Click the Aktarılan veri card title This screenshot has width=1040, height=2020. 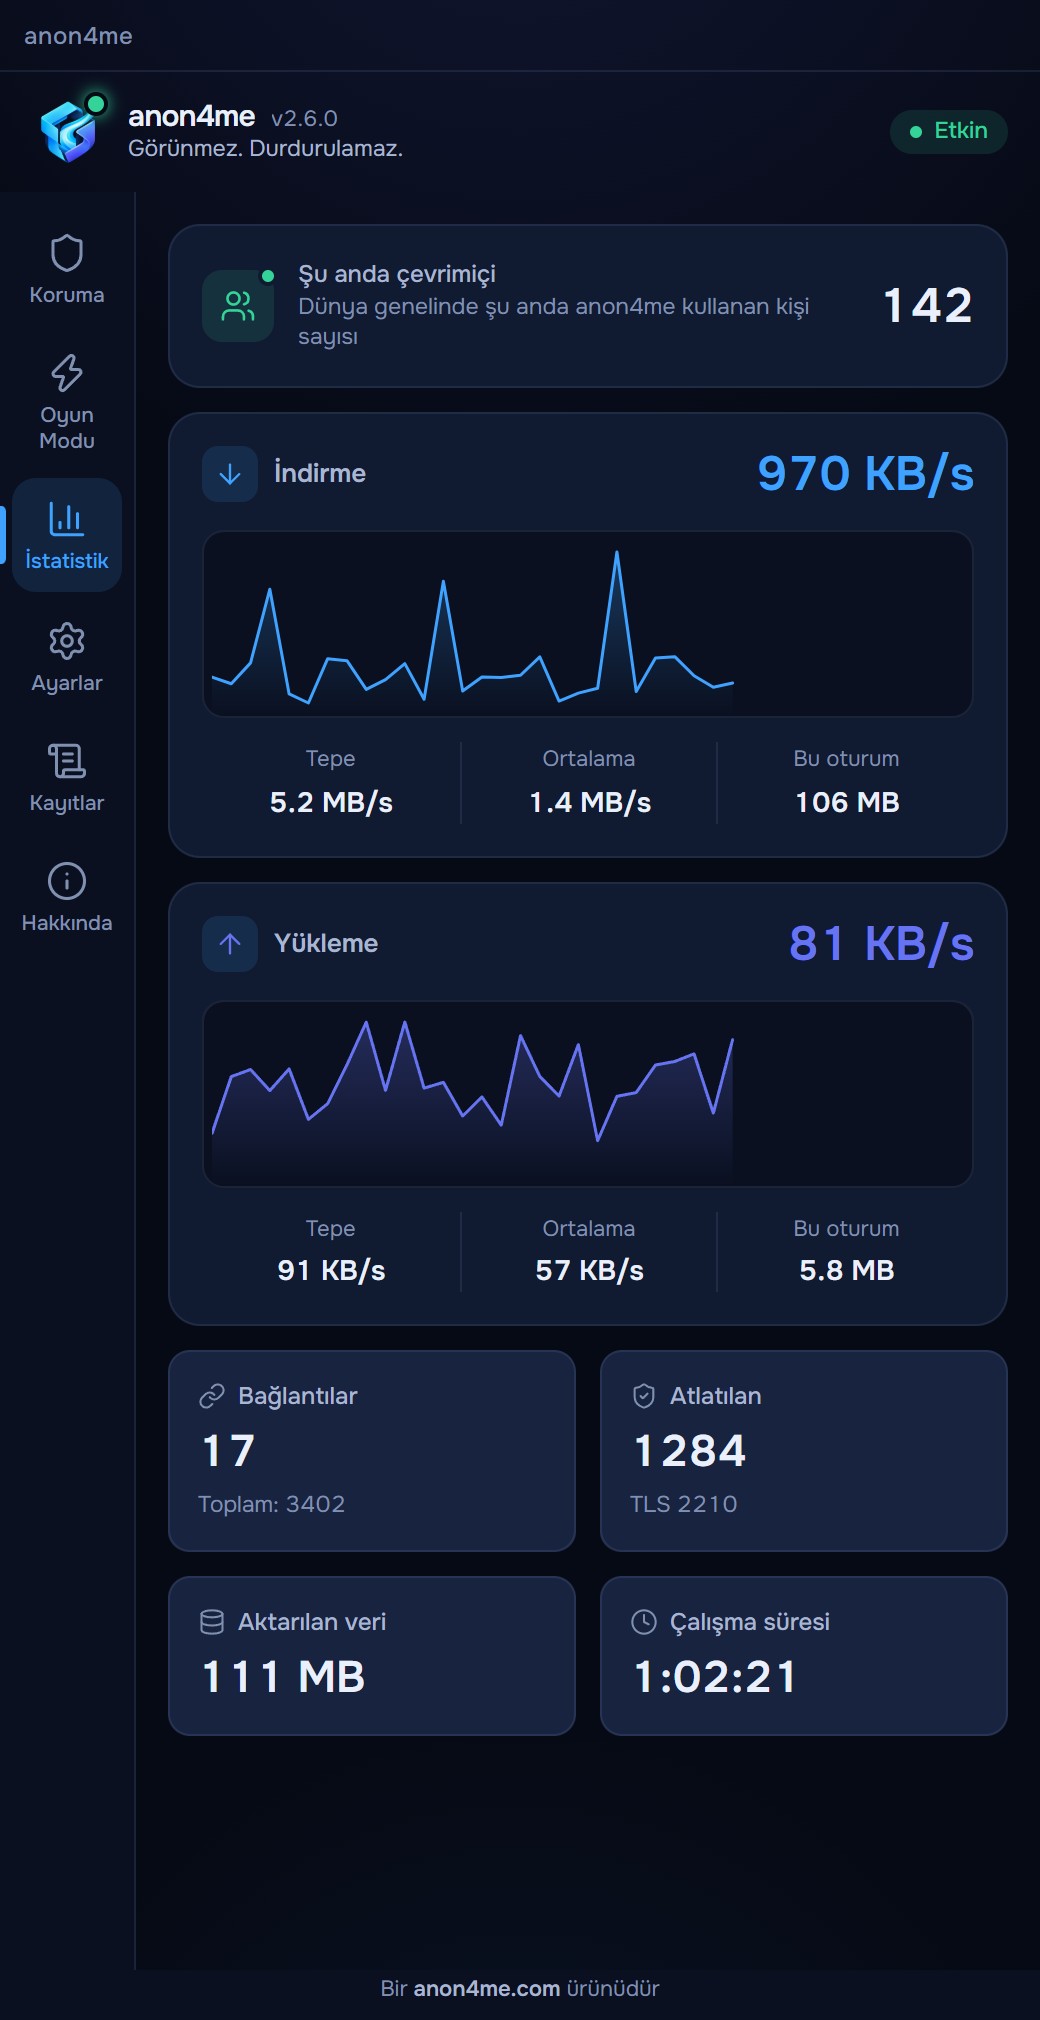click(x=312, y=1622)
